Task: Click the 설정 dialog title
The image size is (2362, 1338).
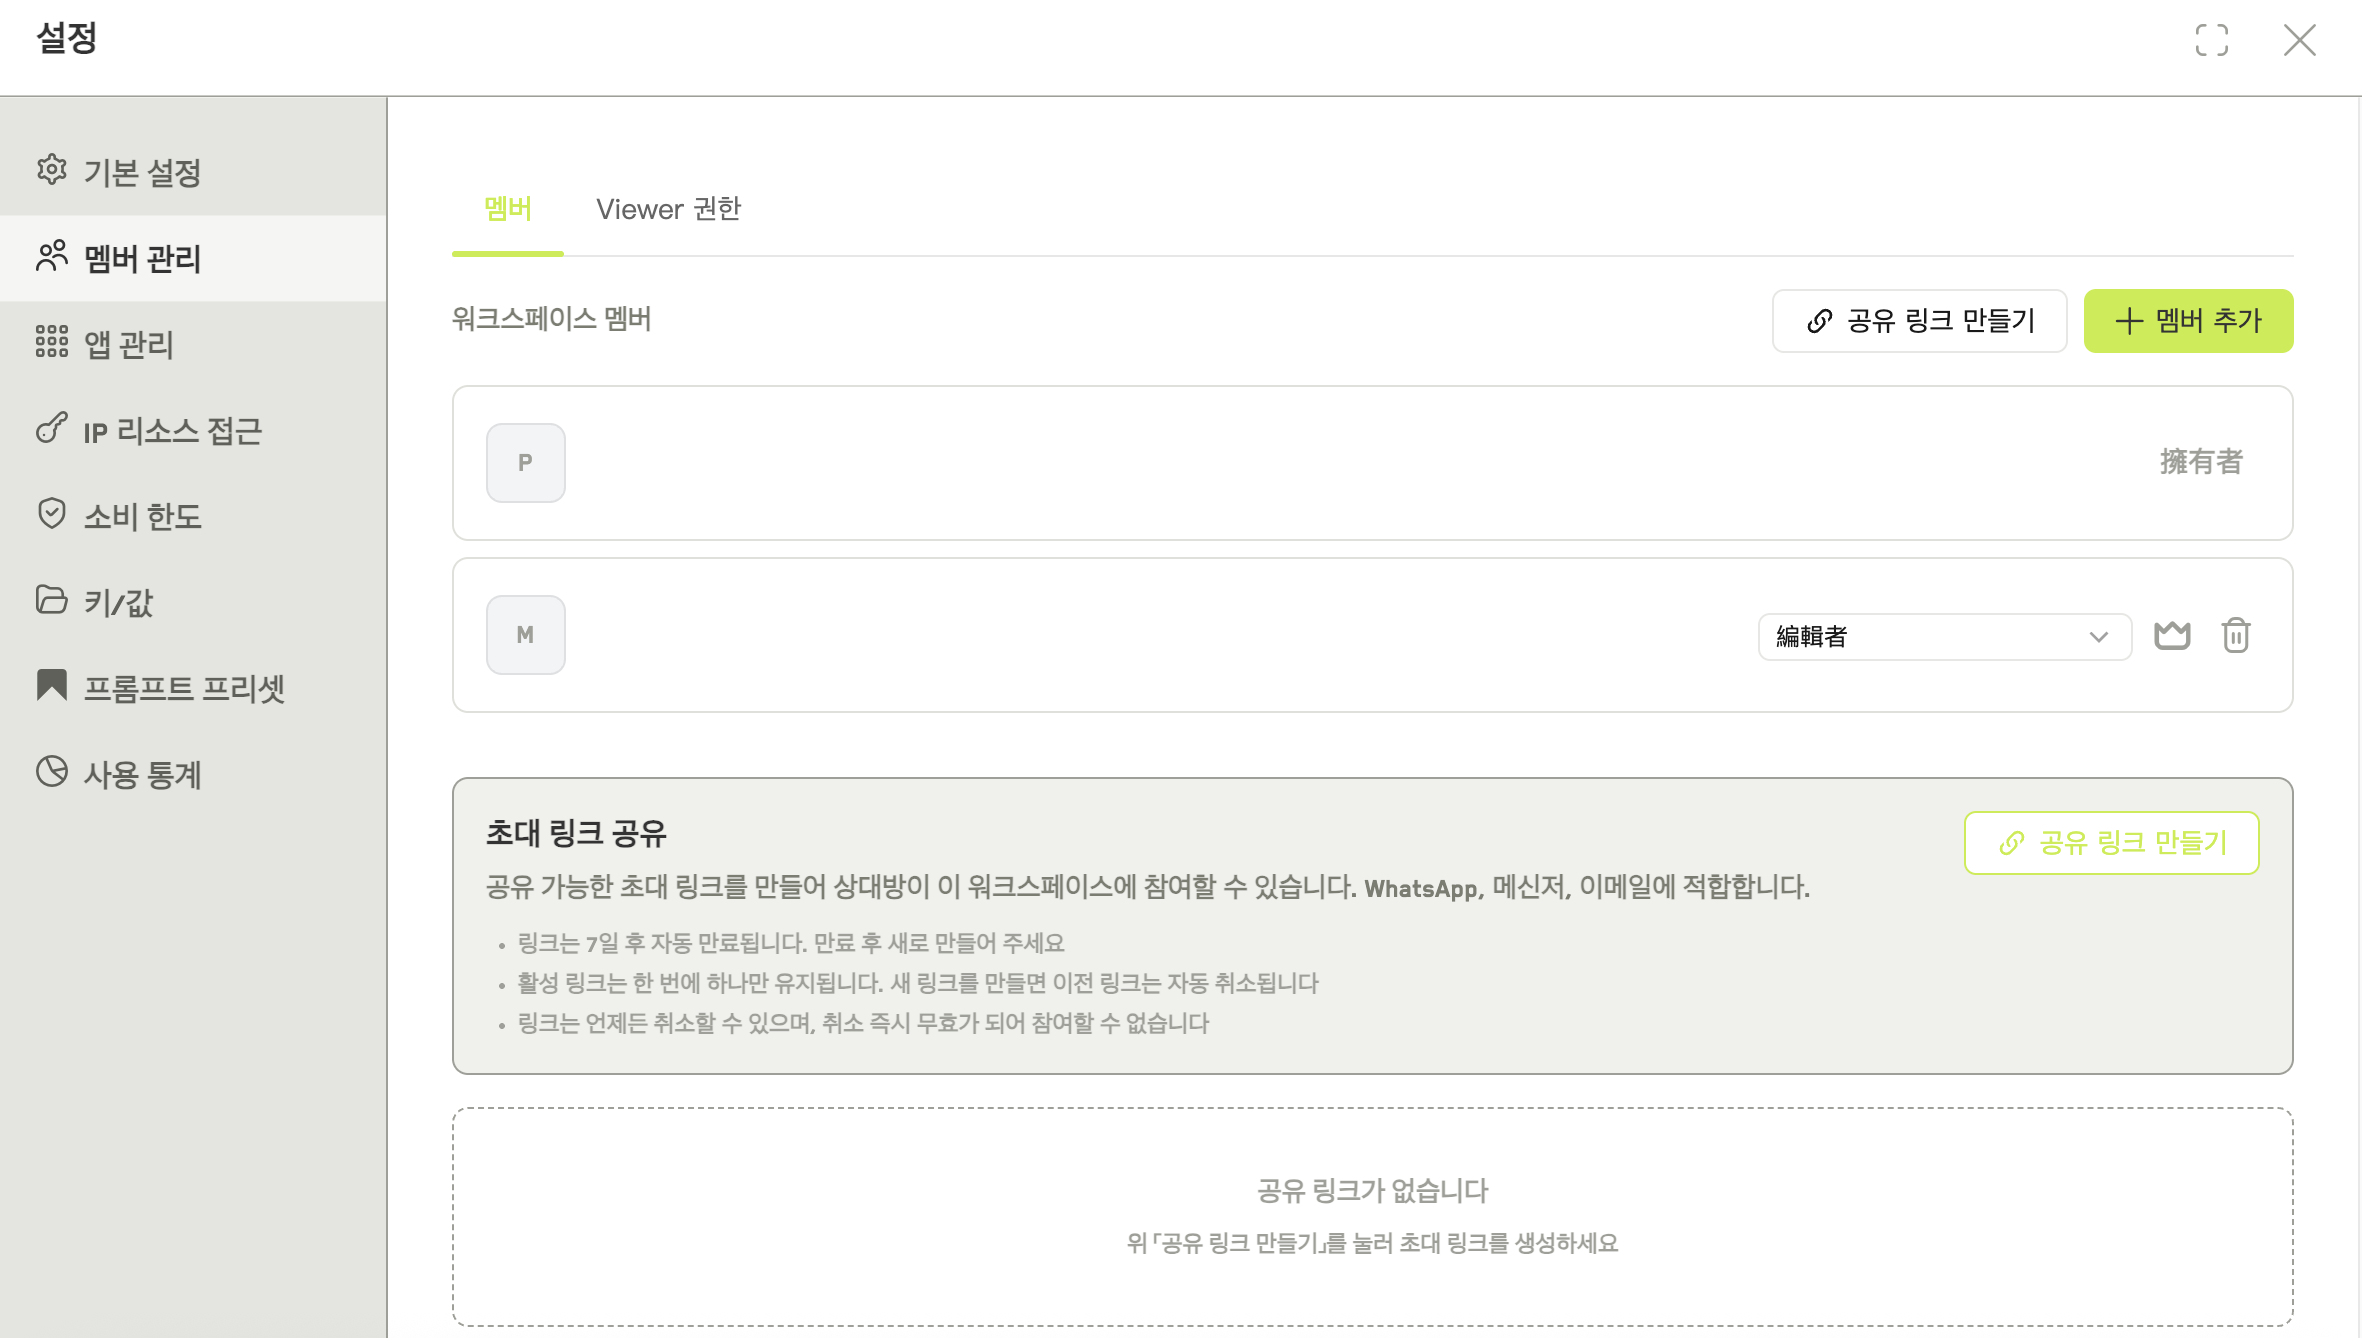Action: tap(67, 38)
